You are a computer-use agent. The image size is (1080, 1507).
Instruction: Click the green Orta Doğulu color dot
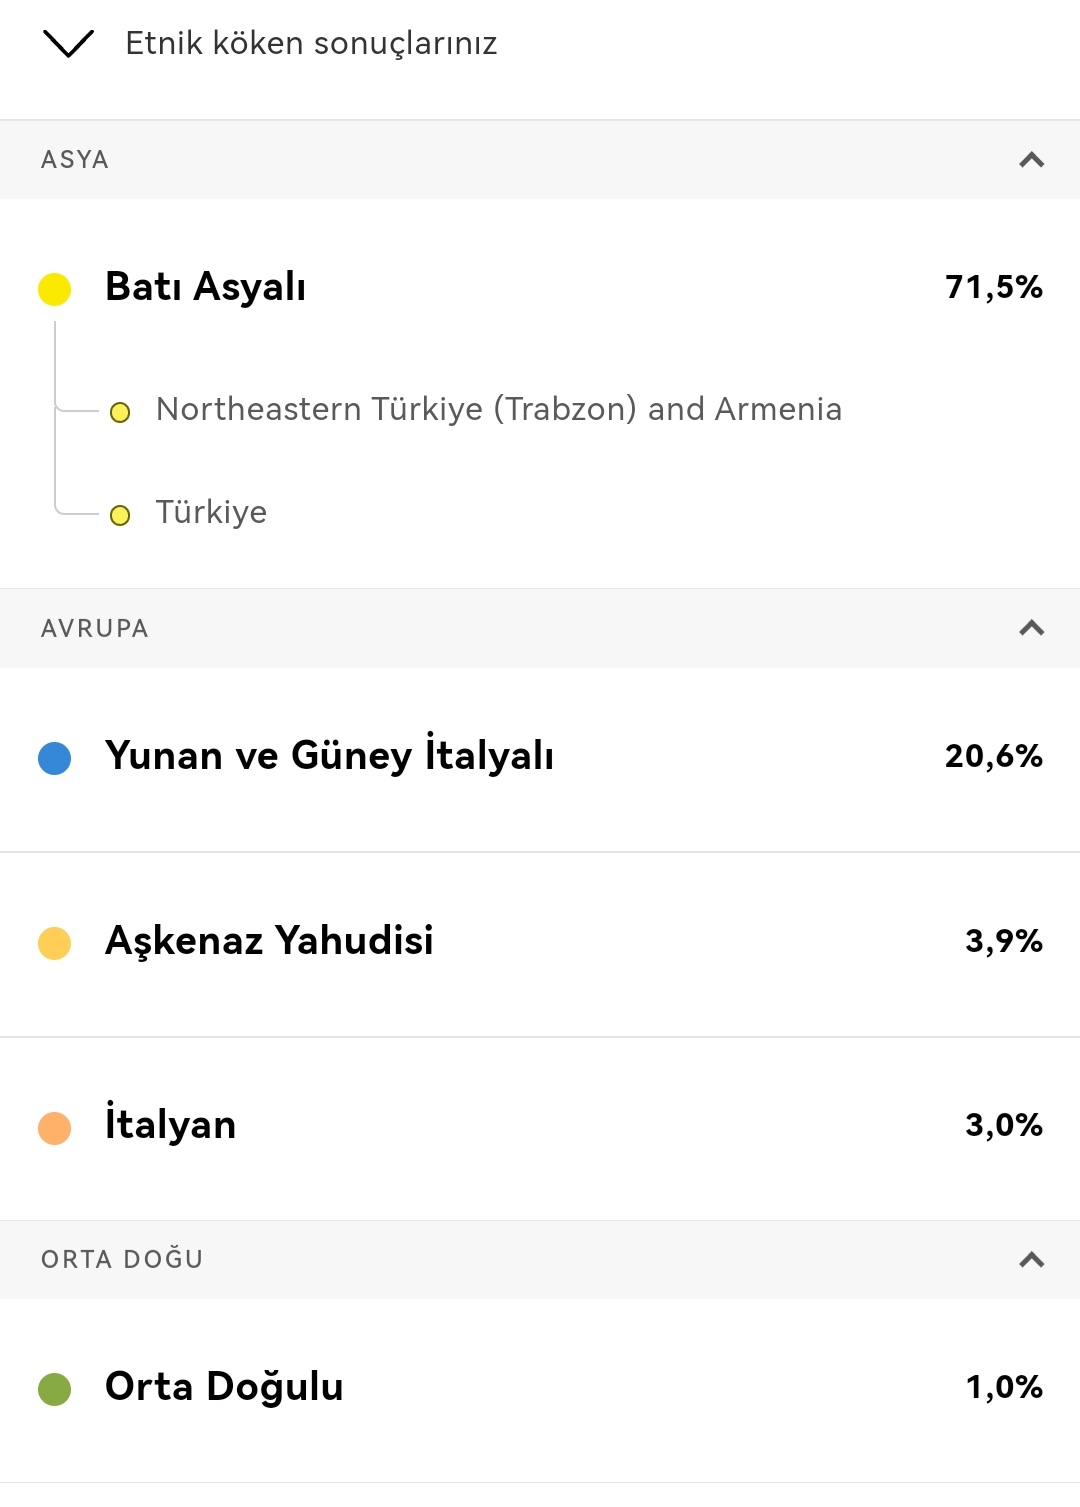(55, 1389)
